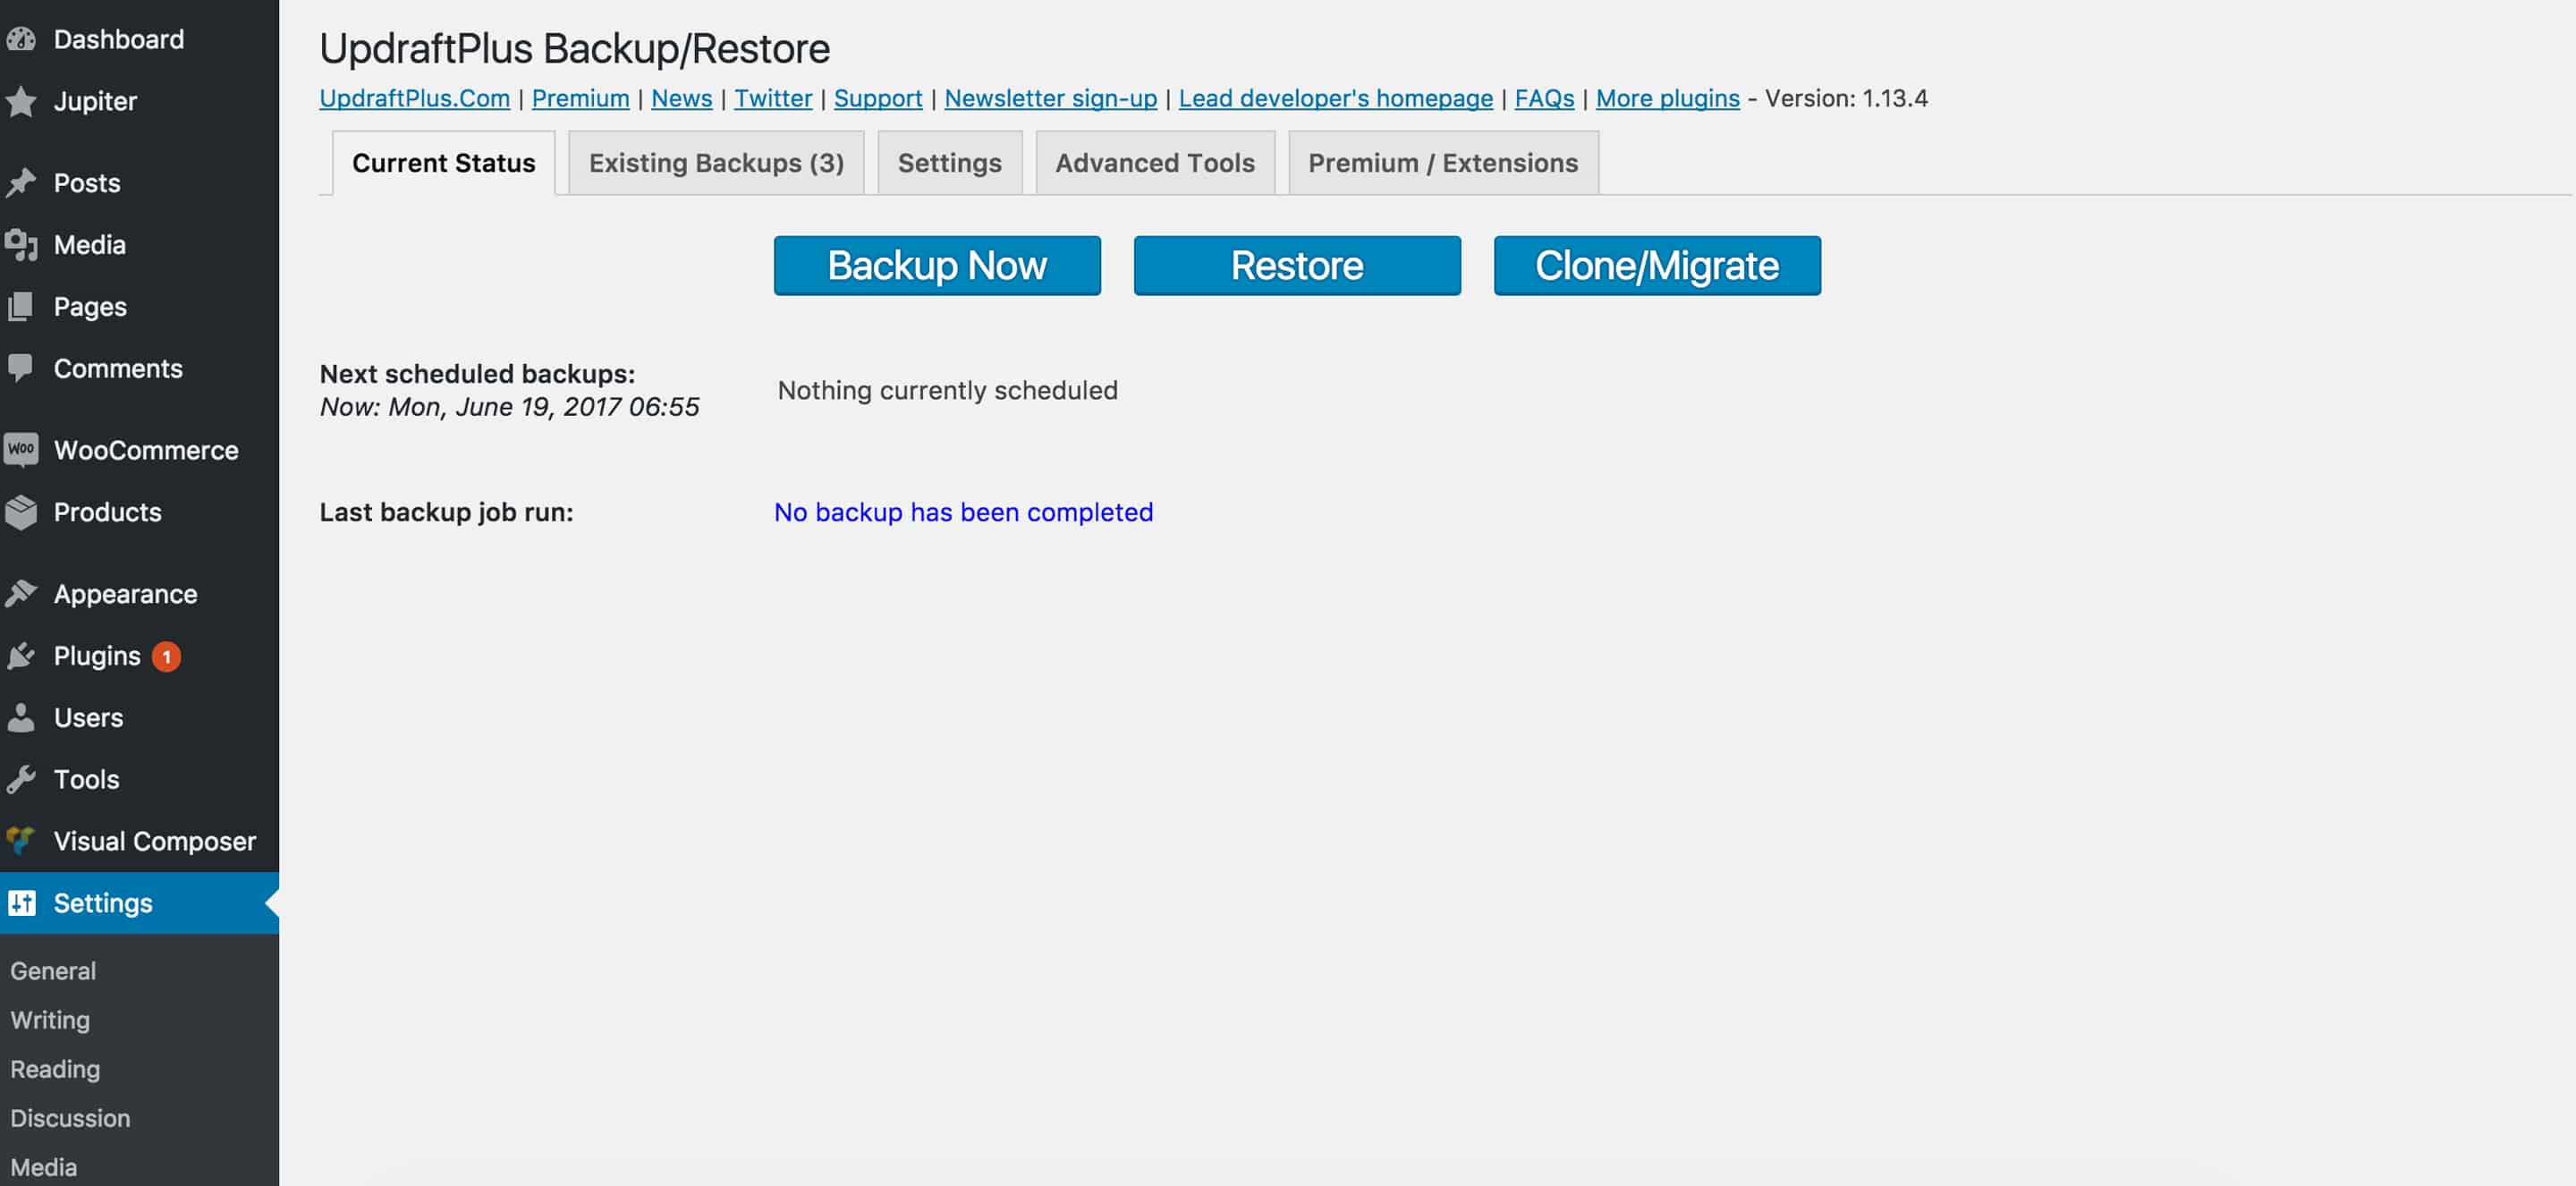Screen dimensions: 2576x1186
Task: Open the Premium link in the header
Action: point(581,98)
